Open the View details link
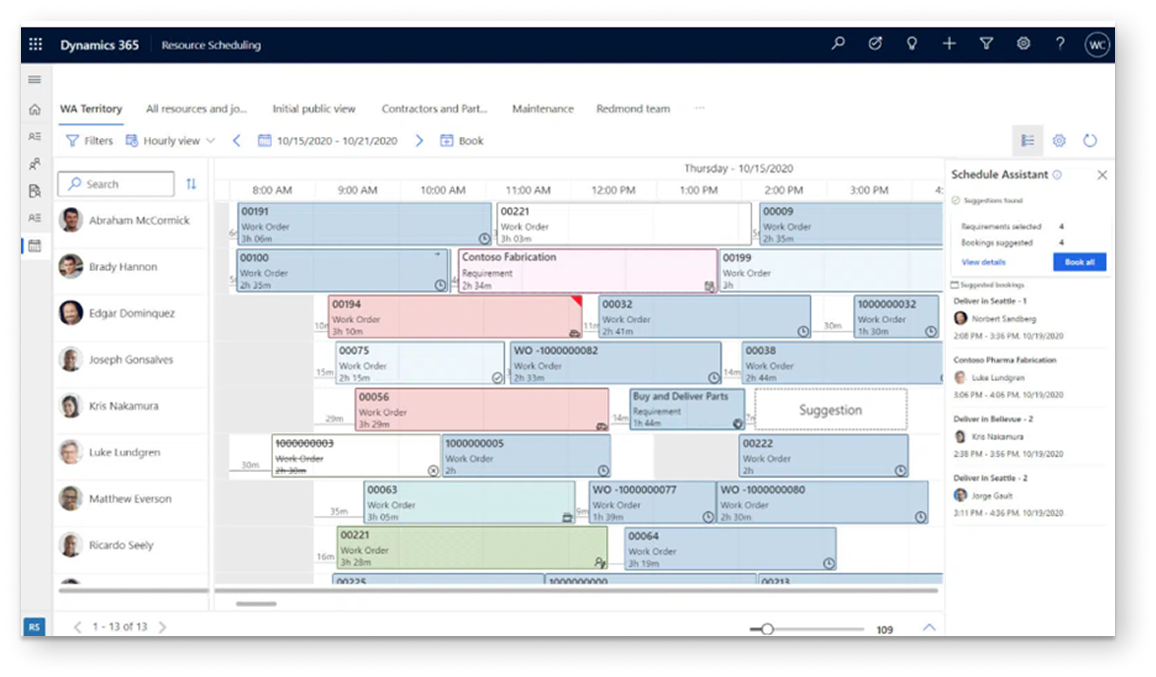 983,262
